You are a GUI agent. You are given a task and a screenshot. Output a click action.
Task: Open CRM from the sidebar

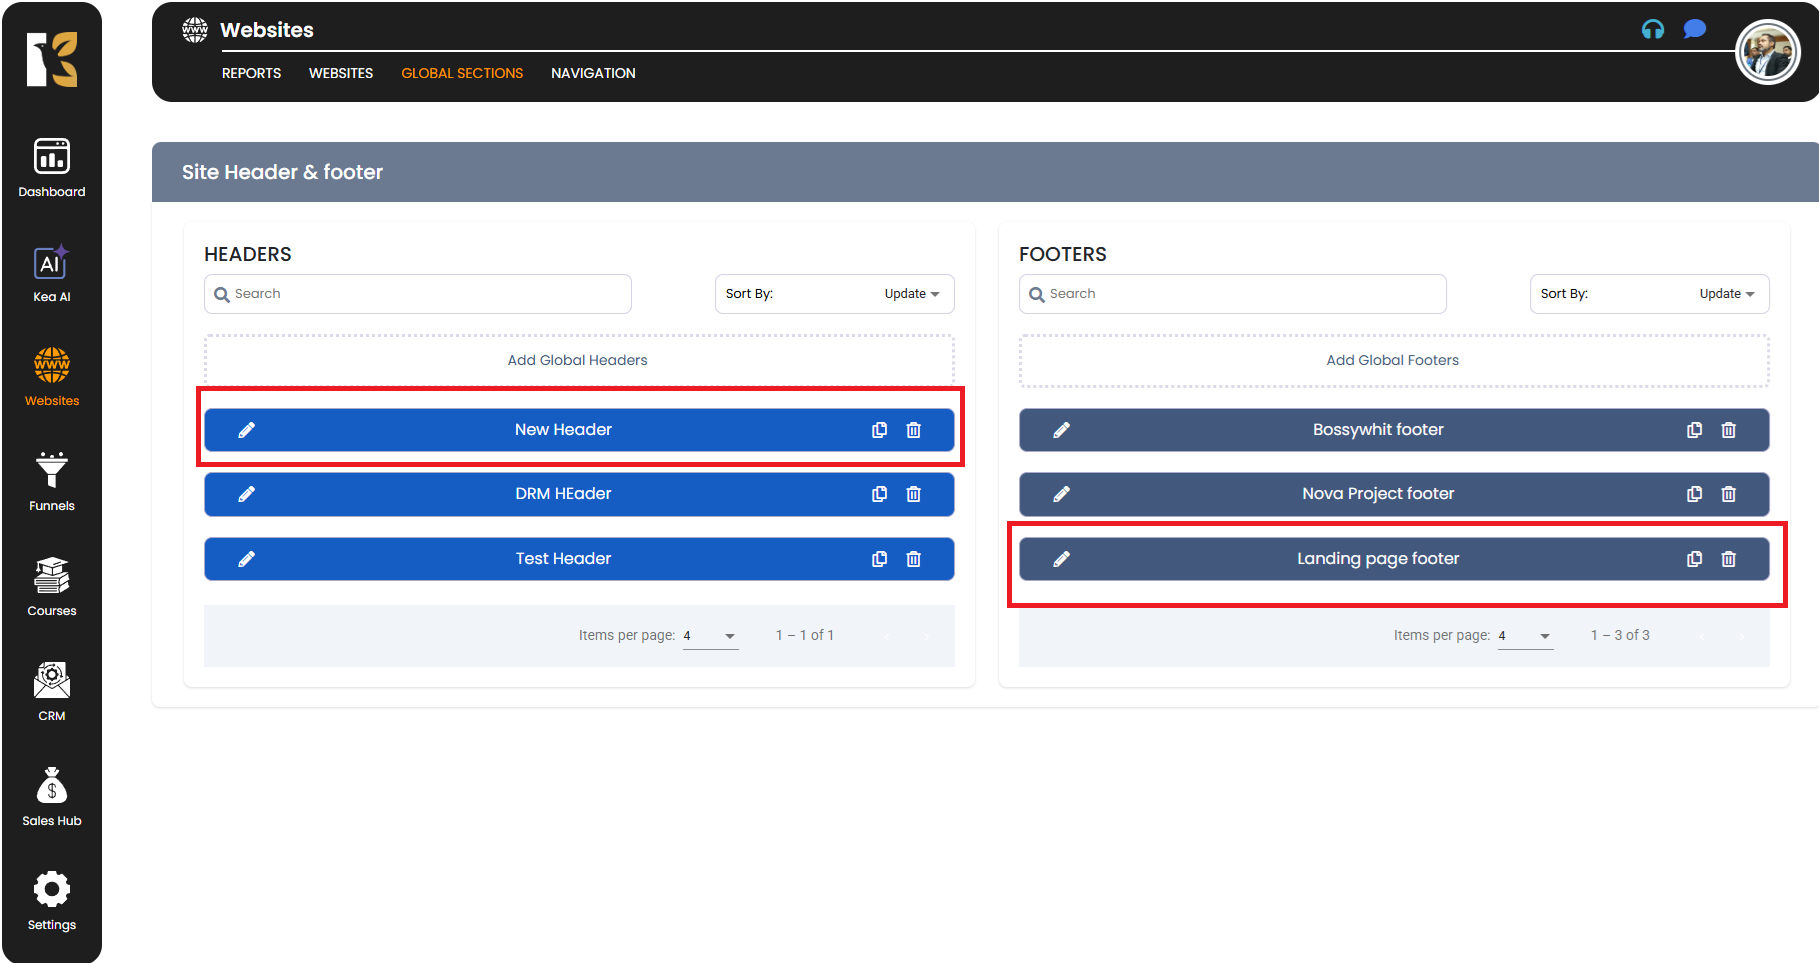coord(52,692)
